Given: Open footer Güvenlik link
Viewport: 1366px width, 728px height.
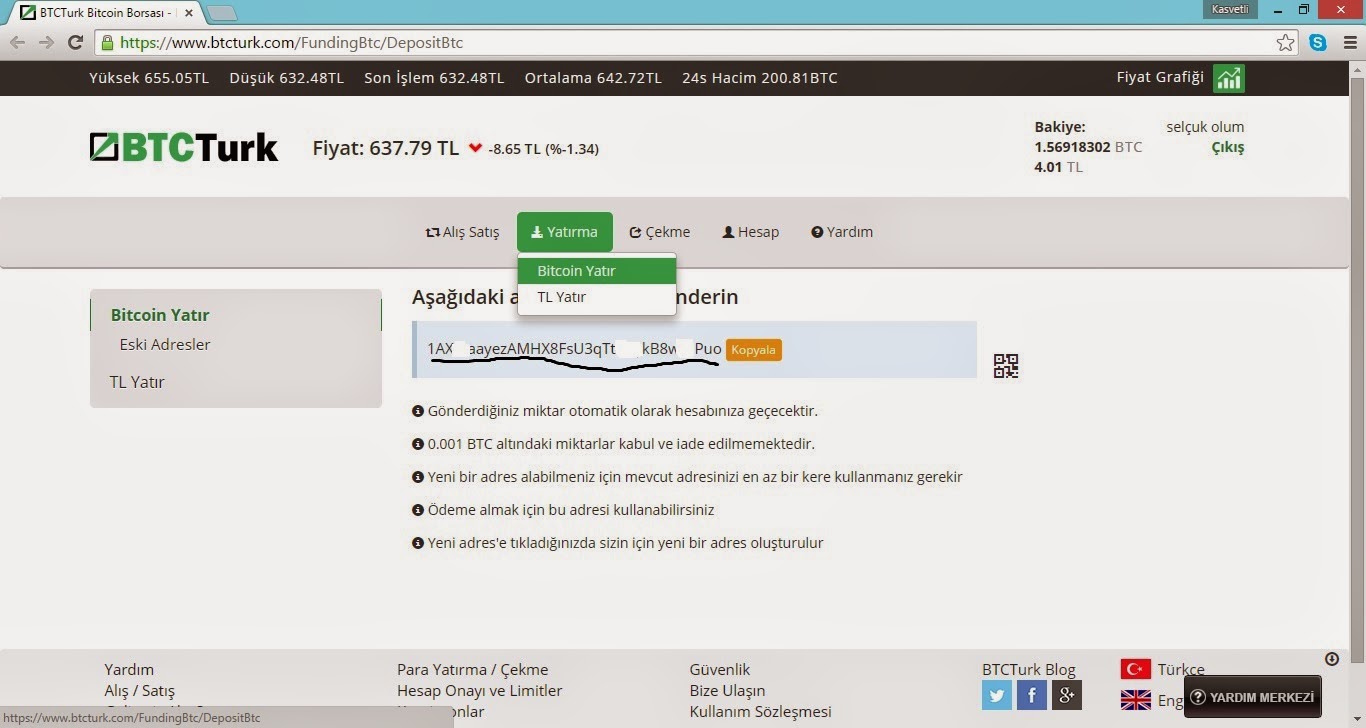Looking at the screenshot, I should (x=720, y=670).
